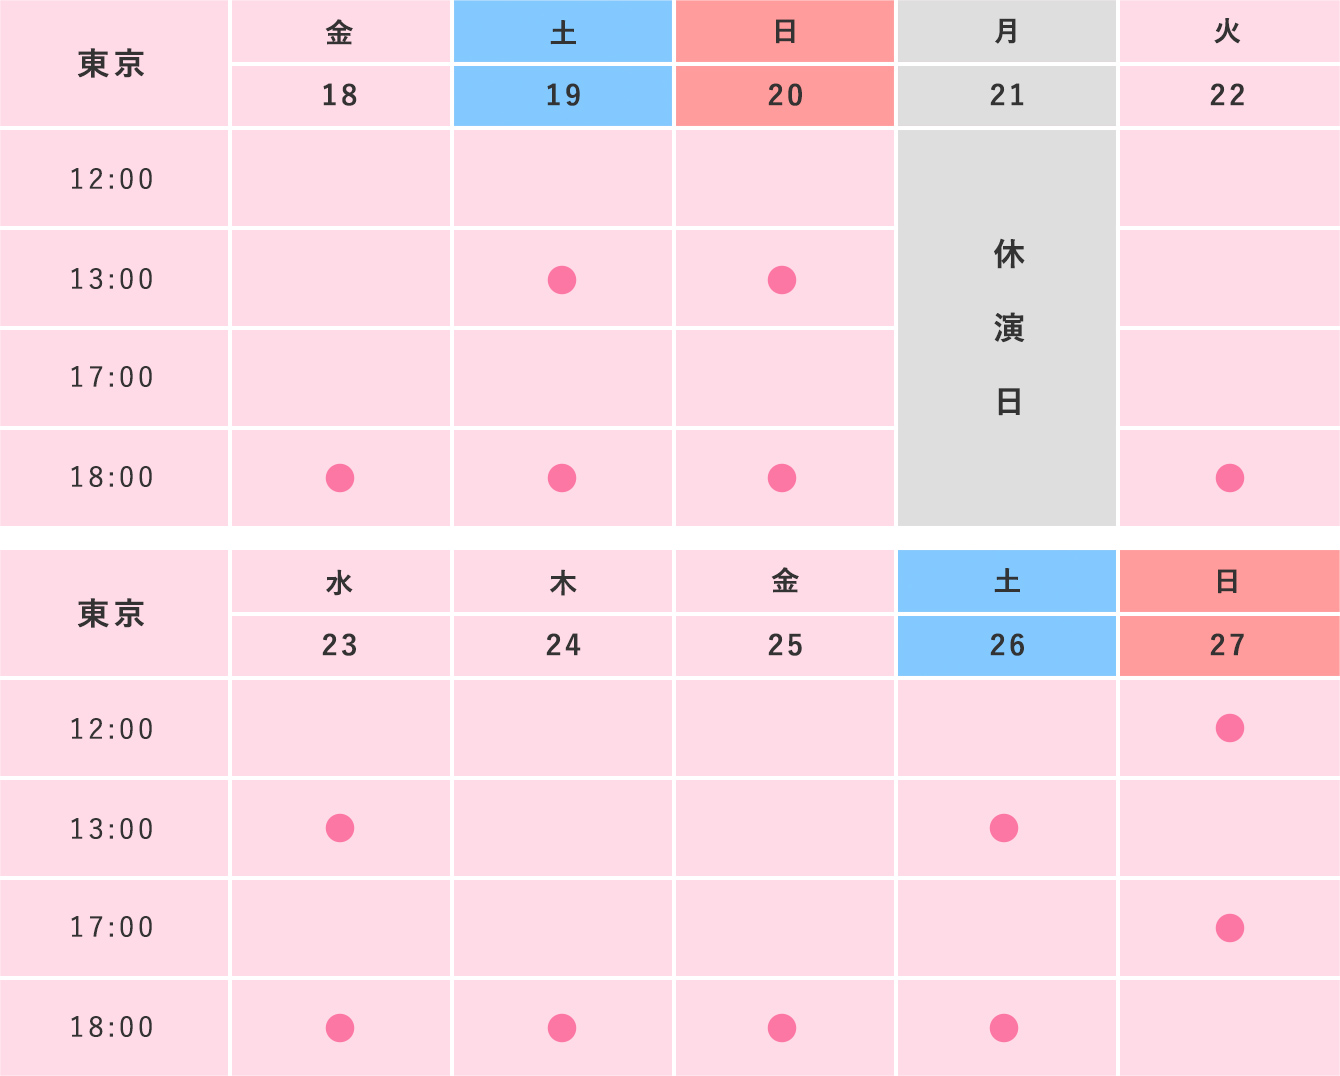Select the 17:00 dot on Sunday 27

tap(1230, 928)
